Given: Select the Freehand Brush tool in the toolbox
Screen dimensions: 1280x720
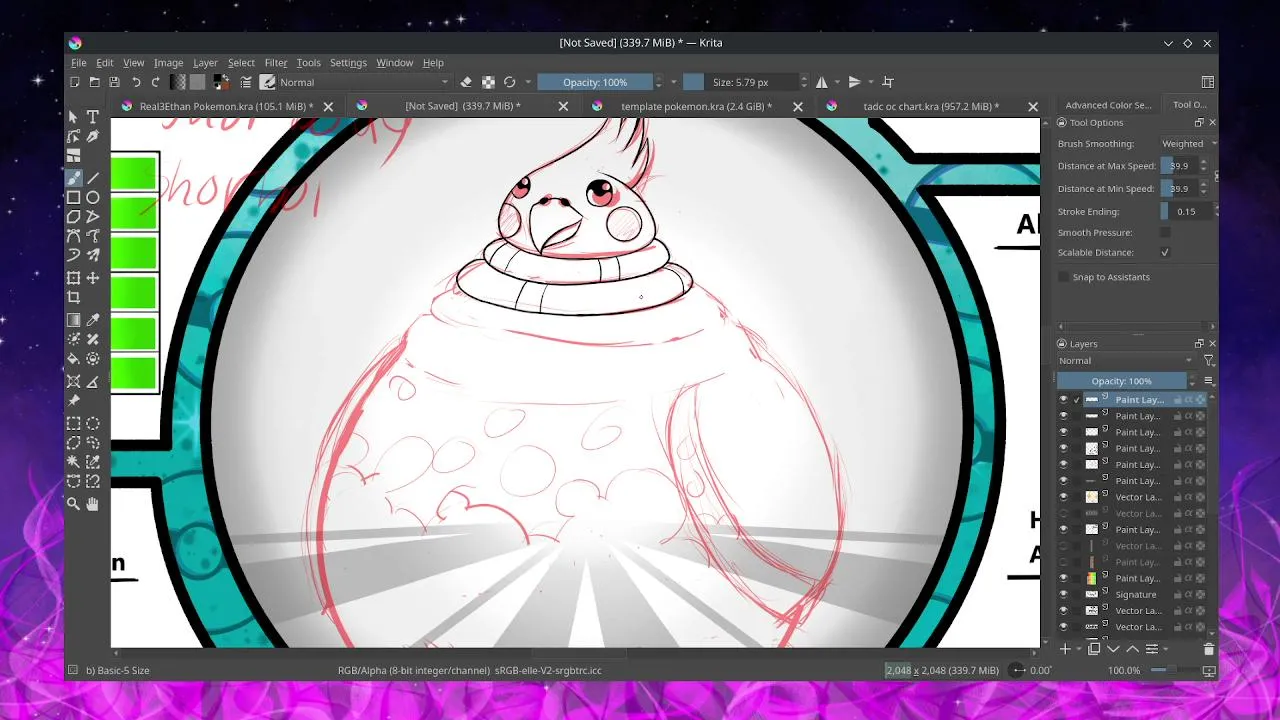Looking at the screenshot, I should 73,178.
